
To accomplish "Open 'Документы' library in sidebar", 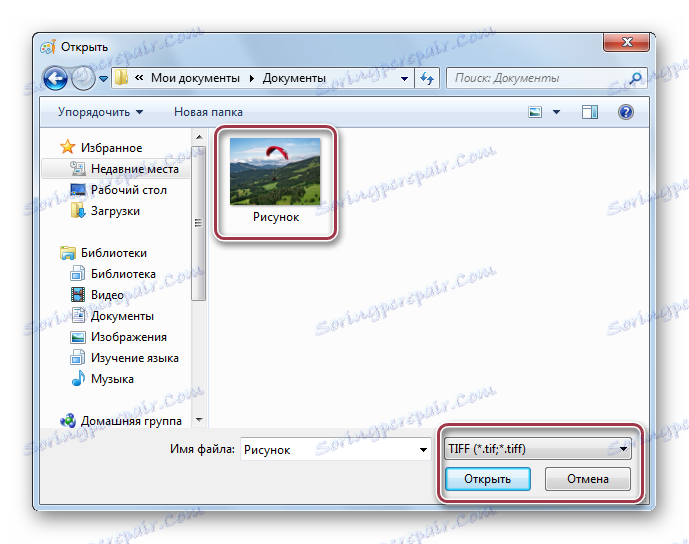I will point(122,316).
